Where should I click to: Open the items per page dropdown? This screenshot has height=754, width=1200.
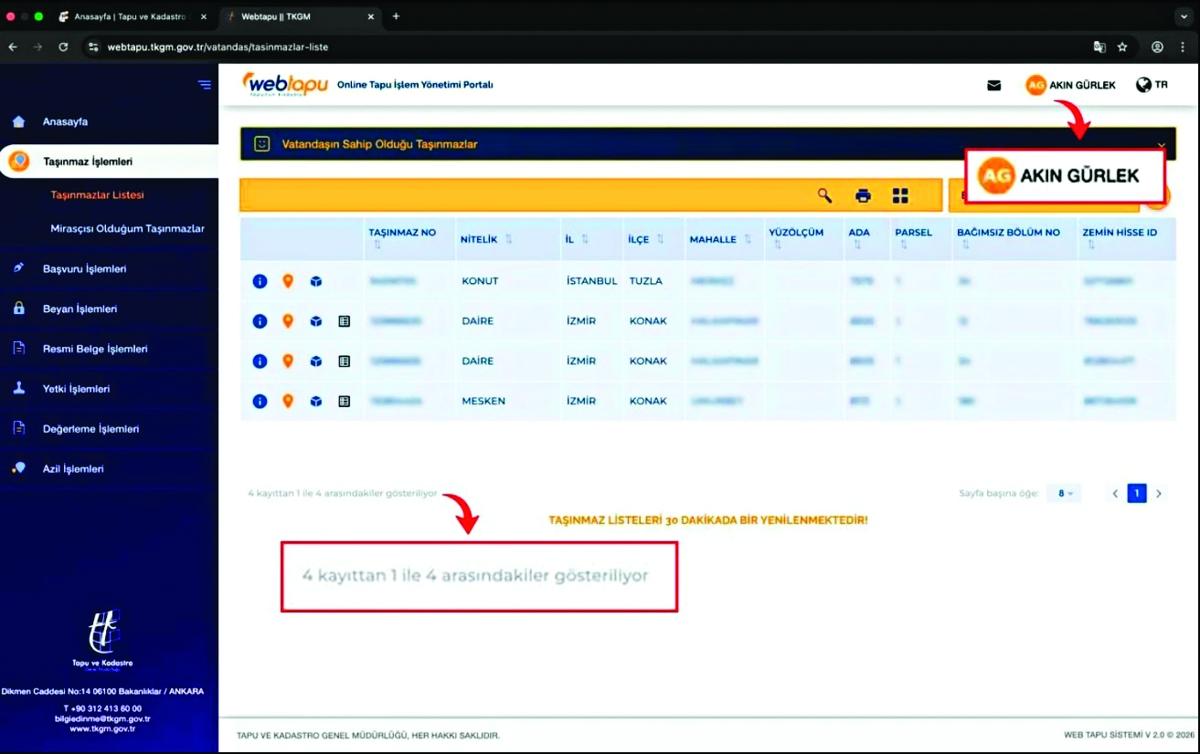(x=1064, y=493)
